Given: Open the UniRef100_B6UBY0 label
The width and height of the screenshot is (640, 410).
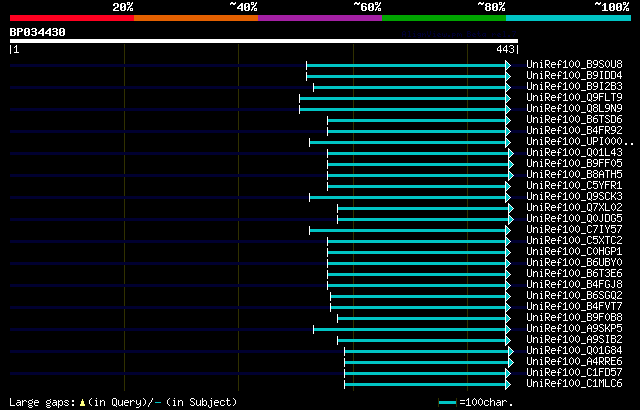Looking at the screenshot, I should (574, 263).
